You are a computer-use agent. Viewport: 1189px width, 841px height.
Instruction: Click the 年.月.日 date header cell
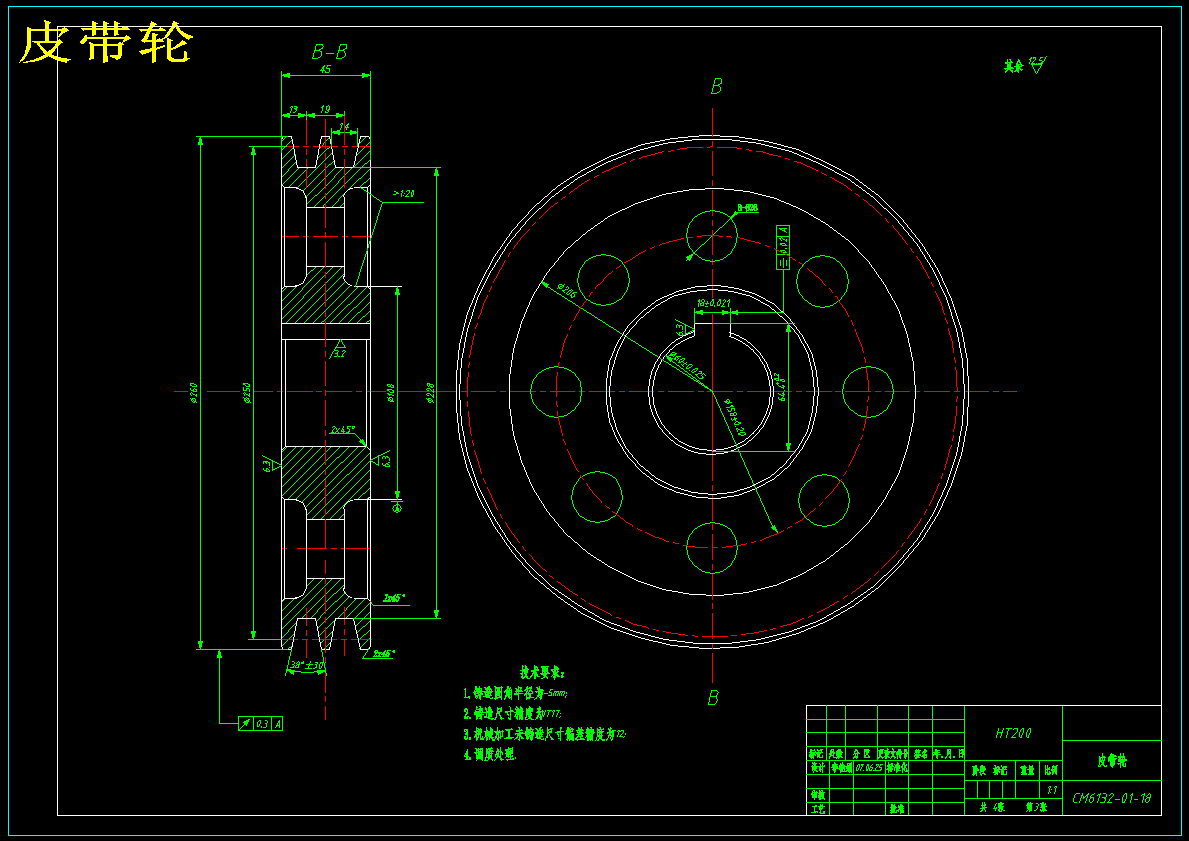pos(948,754)
